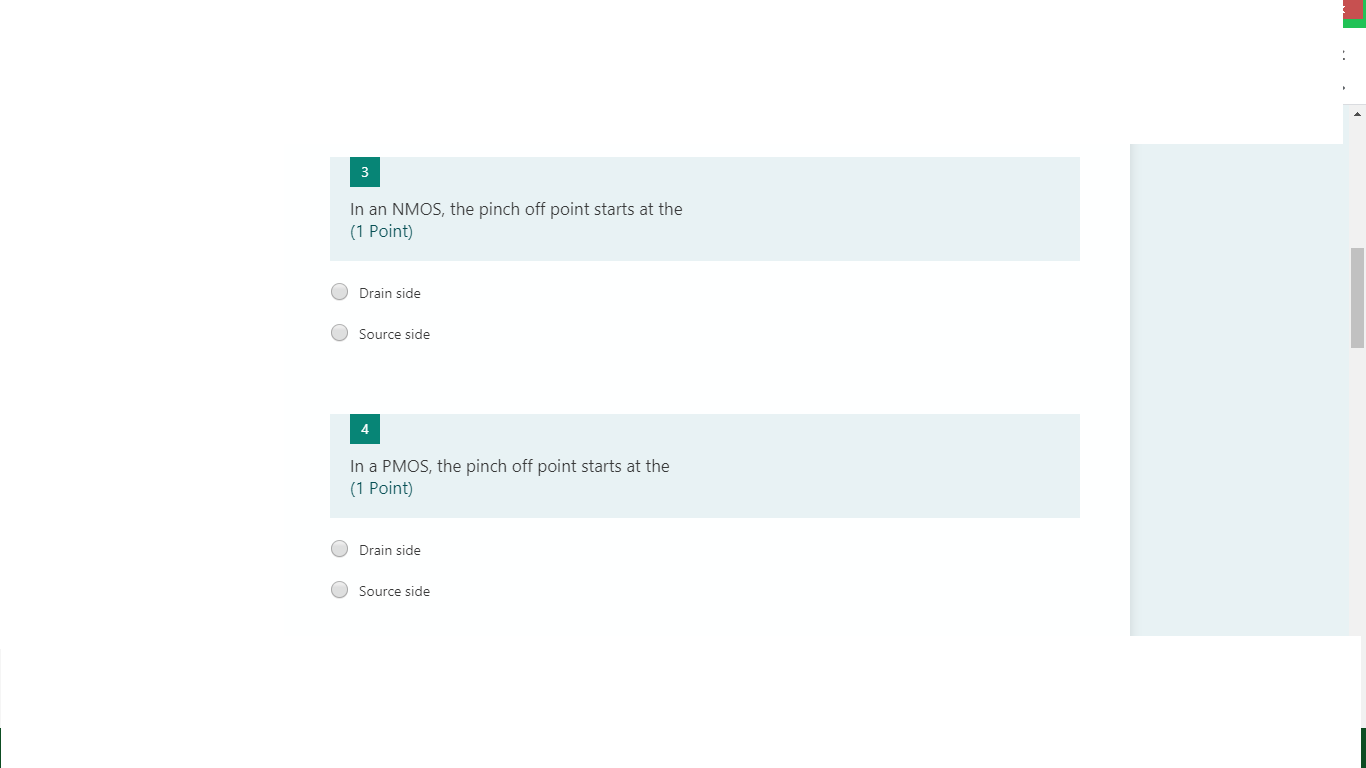
Task: Open the "(1 Point)" label under question 3
Action: pyautogui.click(x=381, y=230)
